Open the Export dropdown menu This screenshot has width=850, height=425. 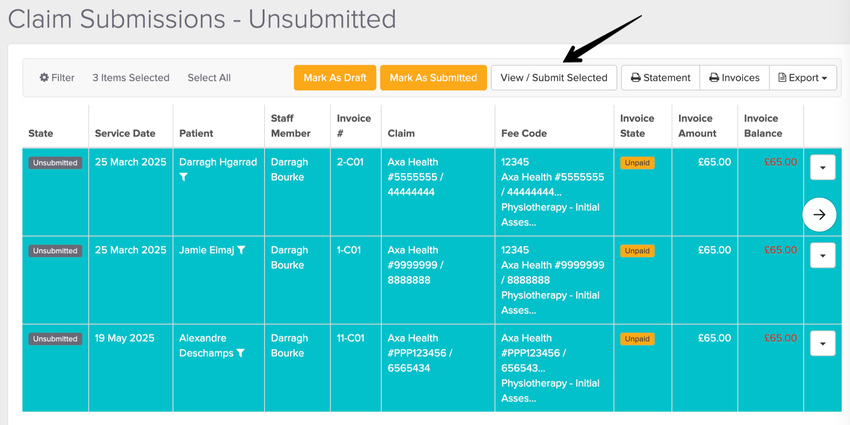[x=802, y=78]
